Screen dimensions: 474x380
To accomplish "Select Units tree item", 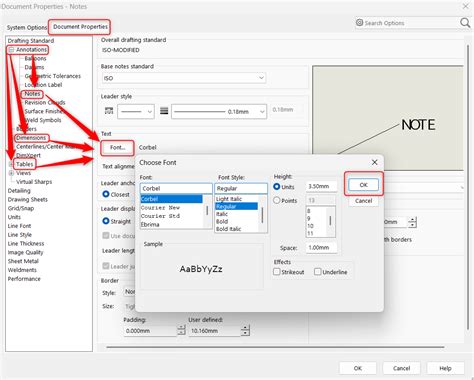I will point(14,217).
